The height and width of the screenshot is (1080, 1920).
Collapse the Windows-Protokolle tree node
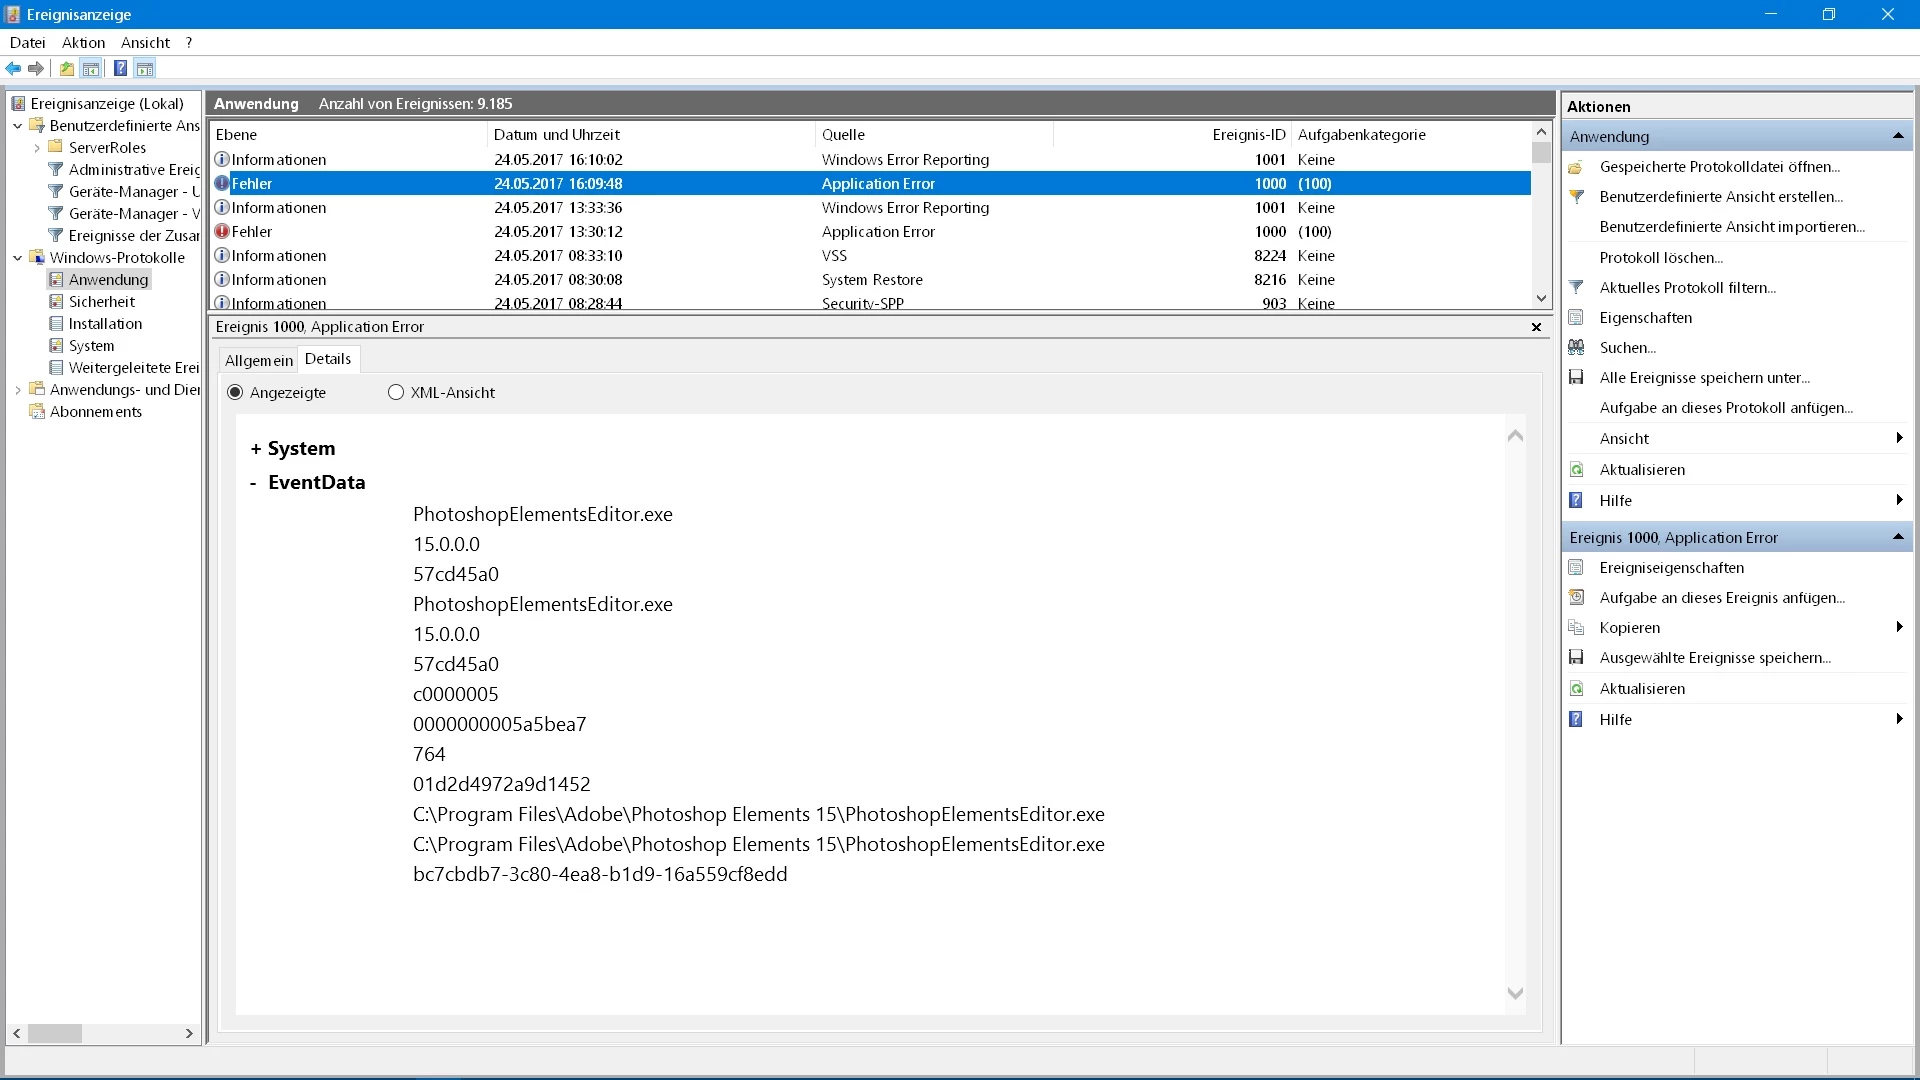(17, 257)
